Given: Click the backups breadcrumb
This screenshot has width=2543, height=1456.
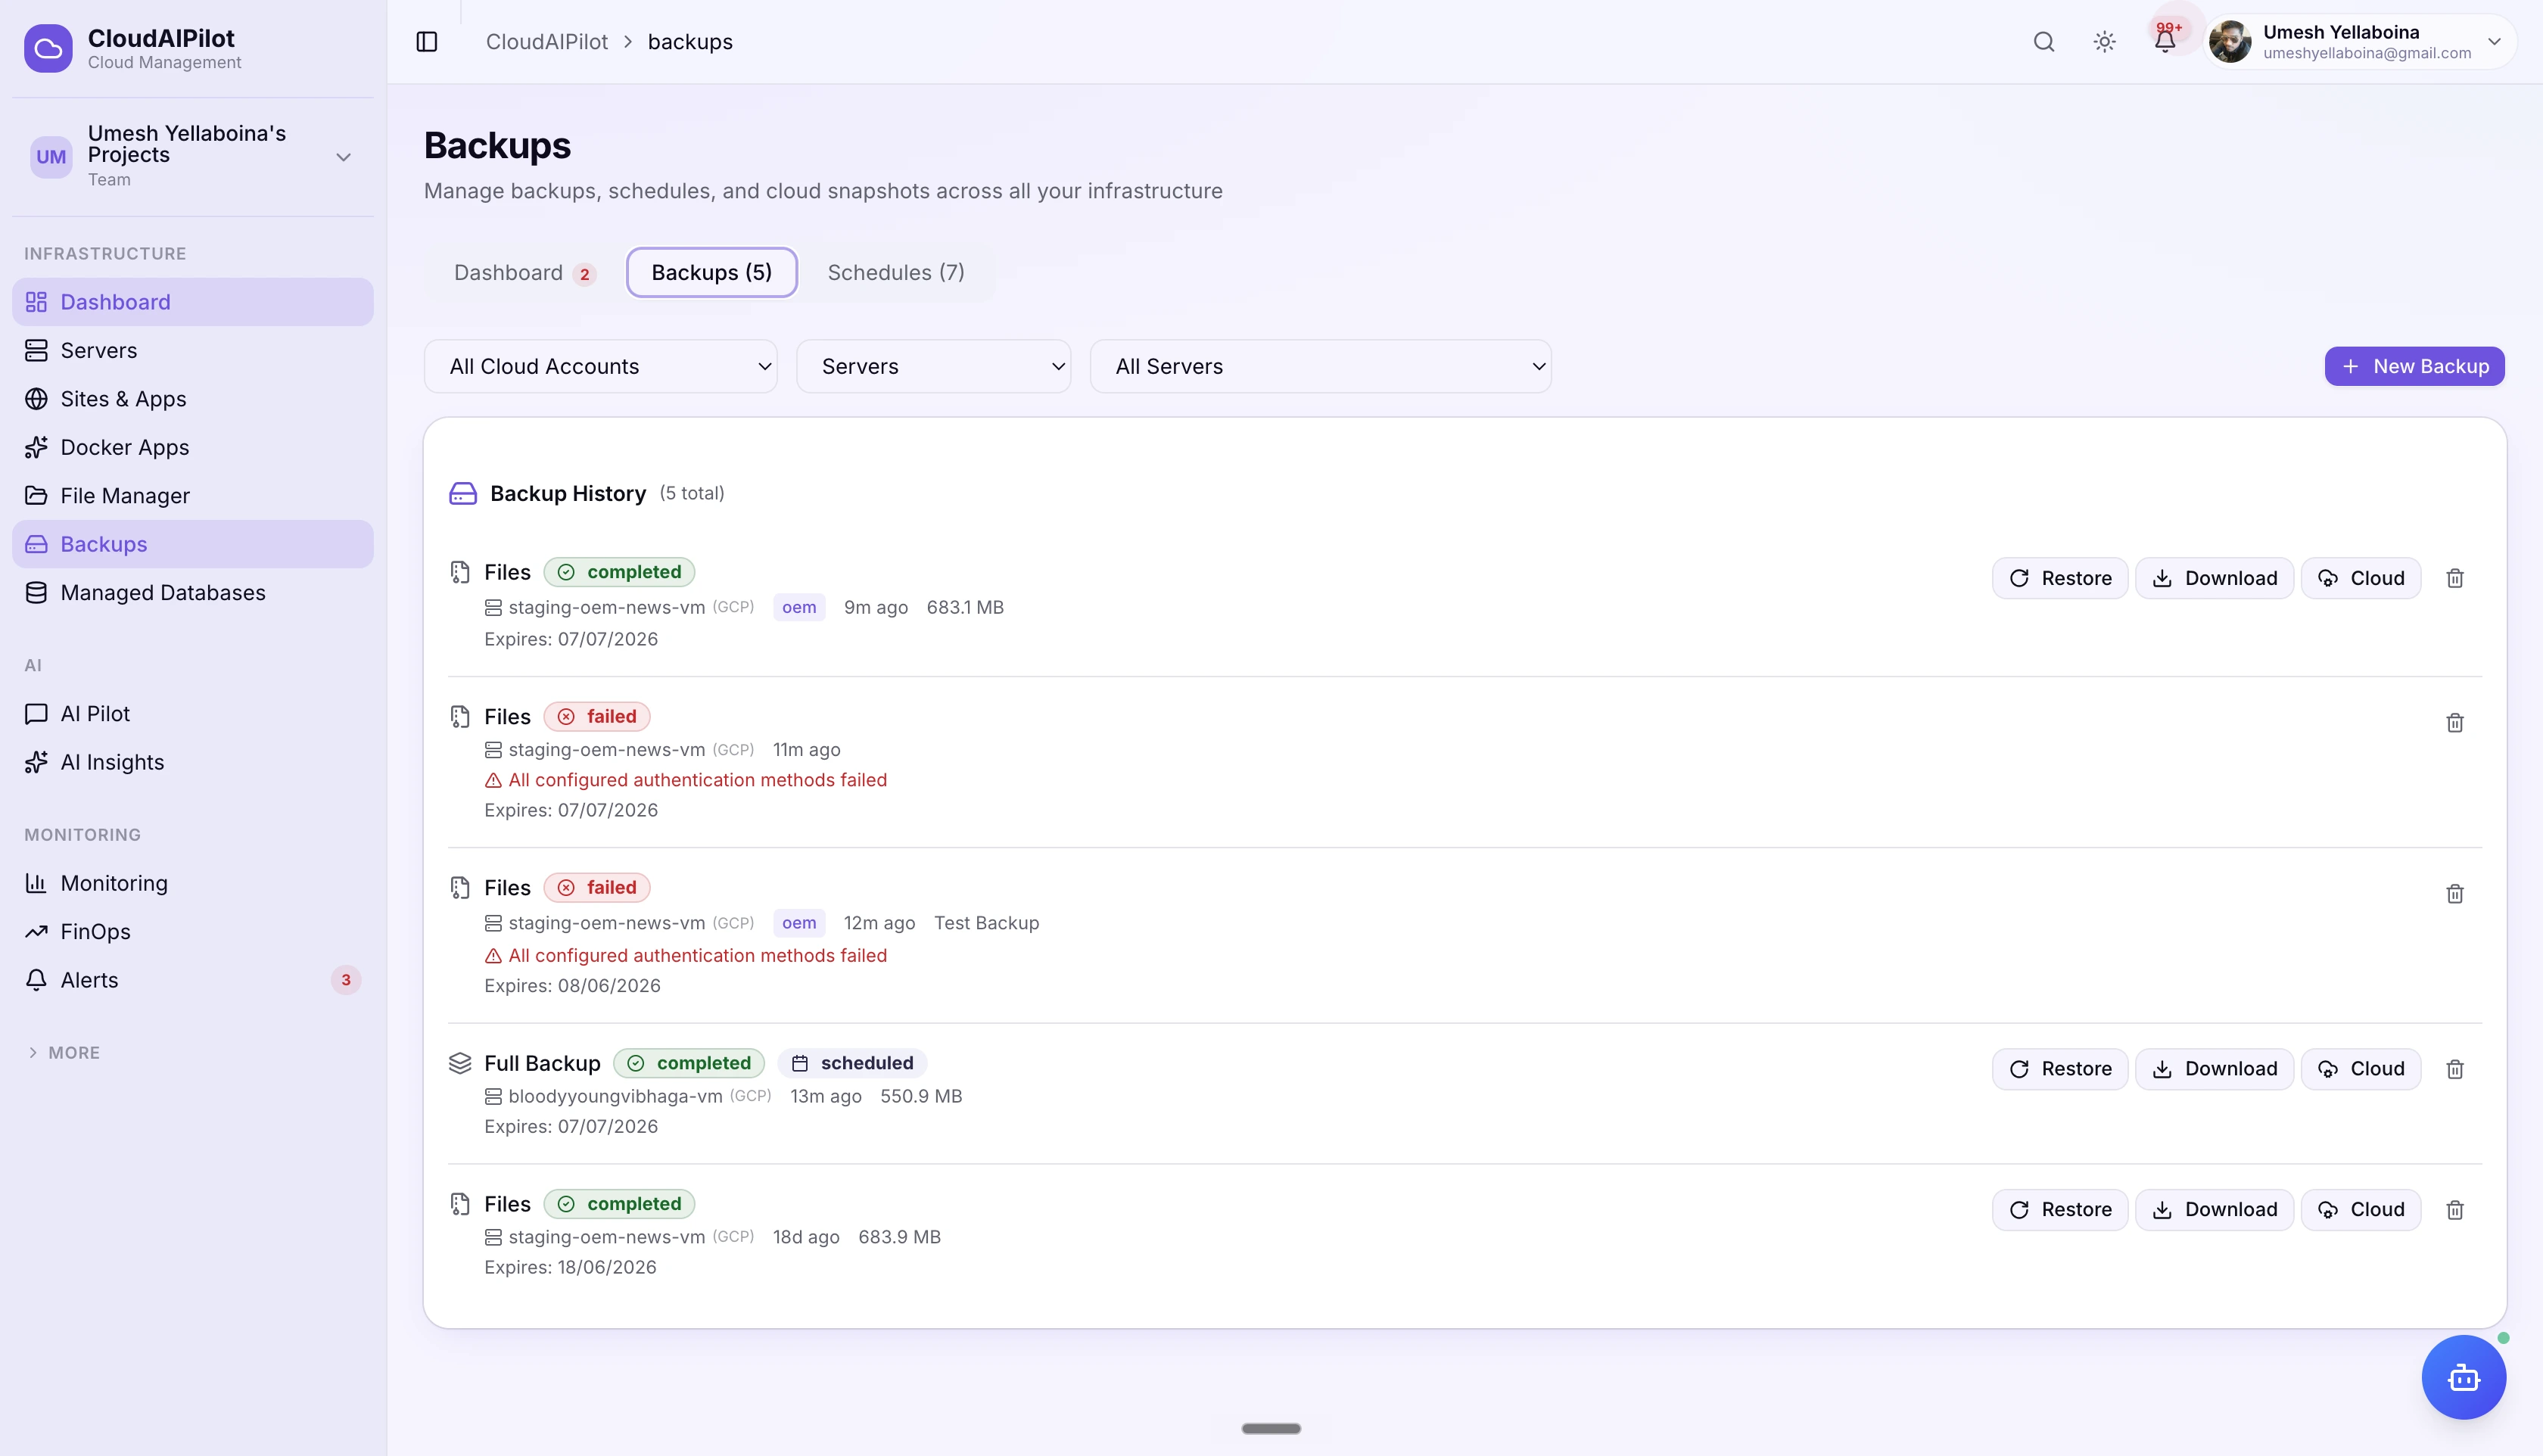Looking at the screenshot, I should (690, 42).
